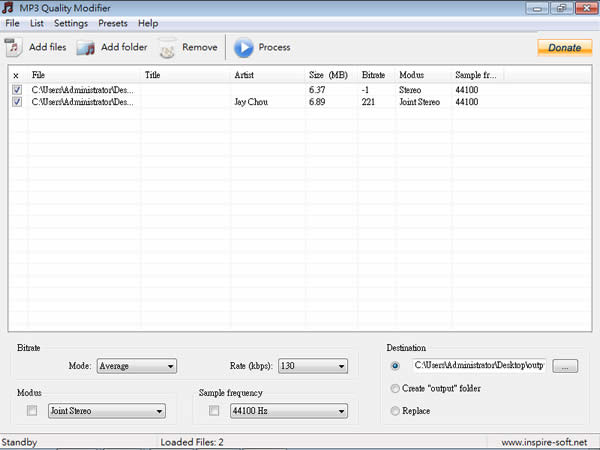
Task: Select the Create "output" folder option
Action: coord(397,388)
